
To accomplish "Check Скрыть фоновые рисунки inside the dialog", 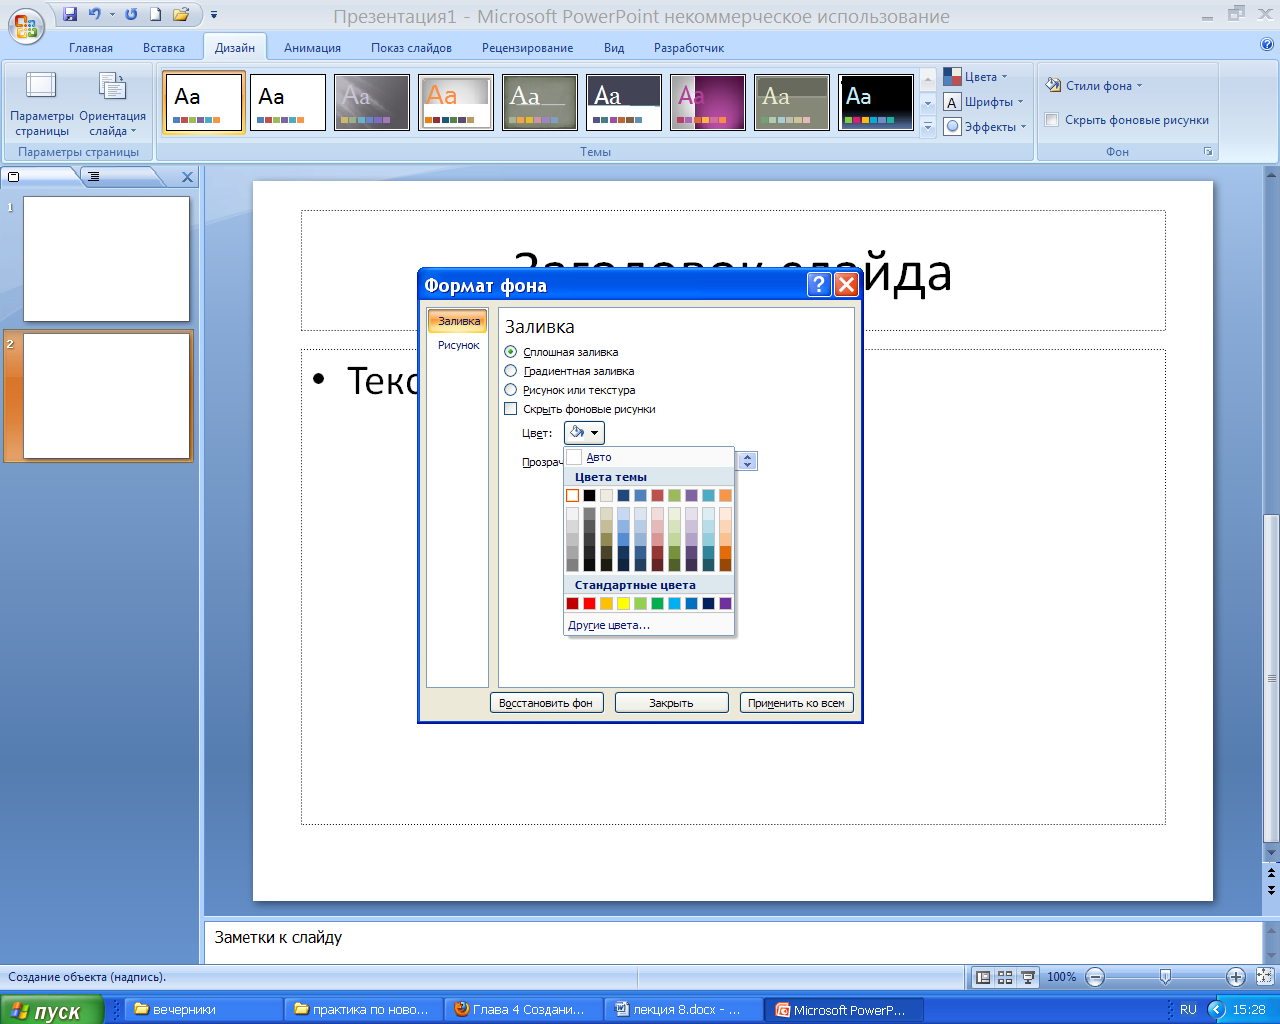I will (580, 409).
